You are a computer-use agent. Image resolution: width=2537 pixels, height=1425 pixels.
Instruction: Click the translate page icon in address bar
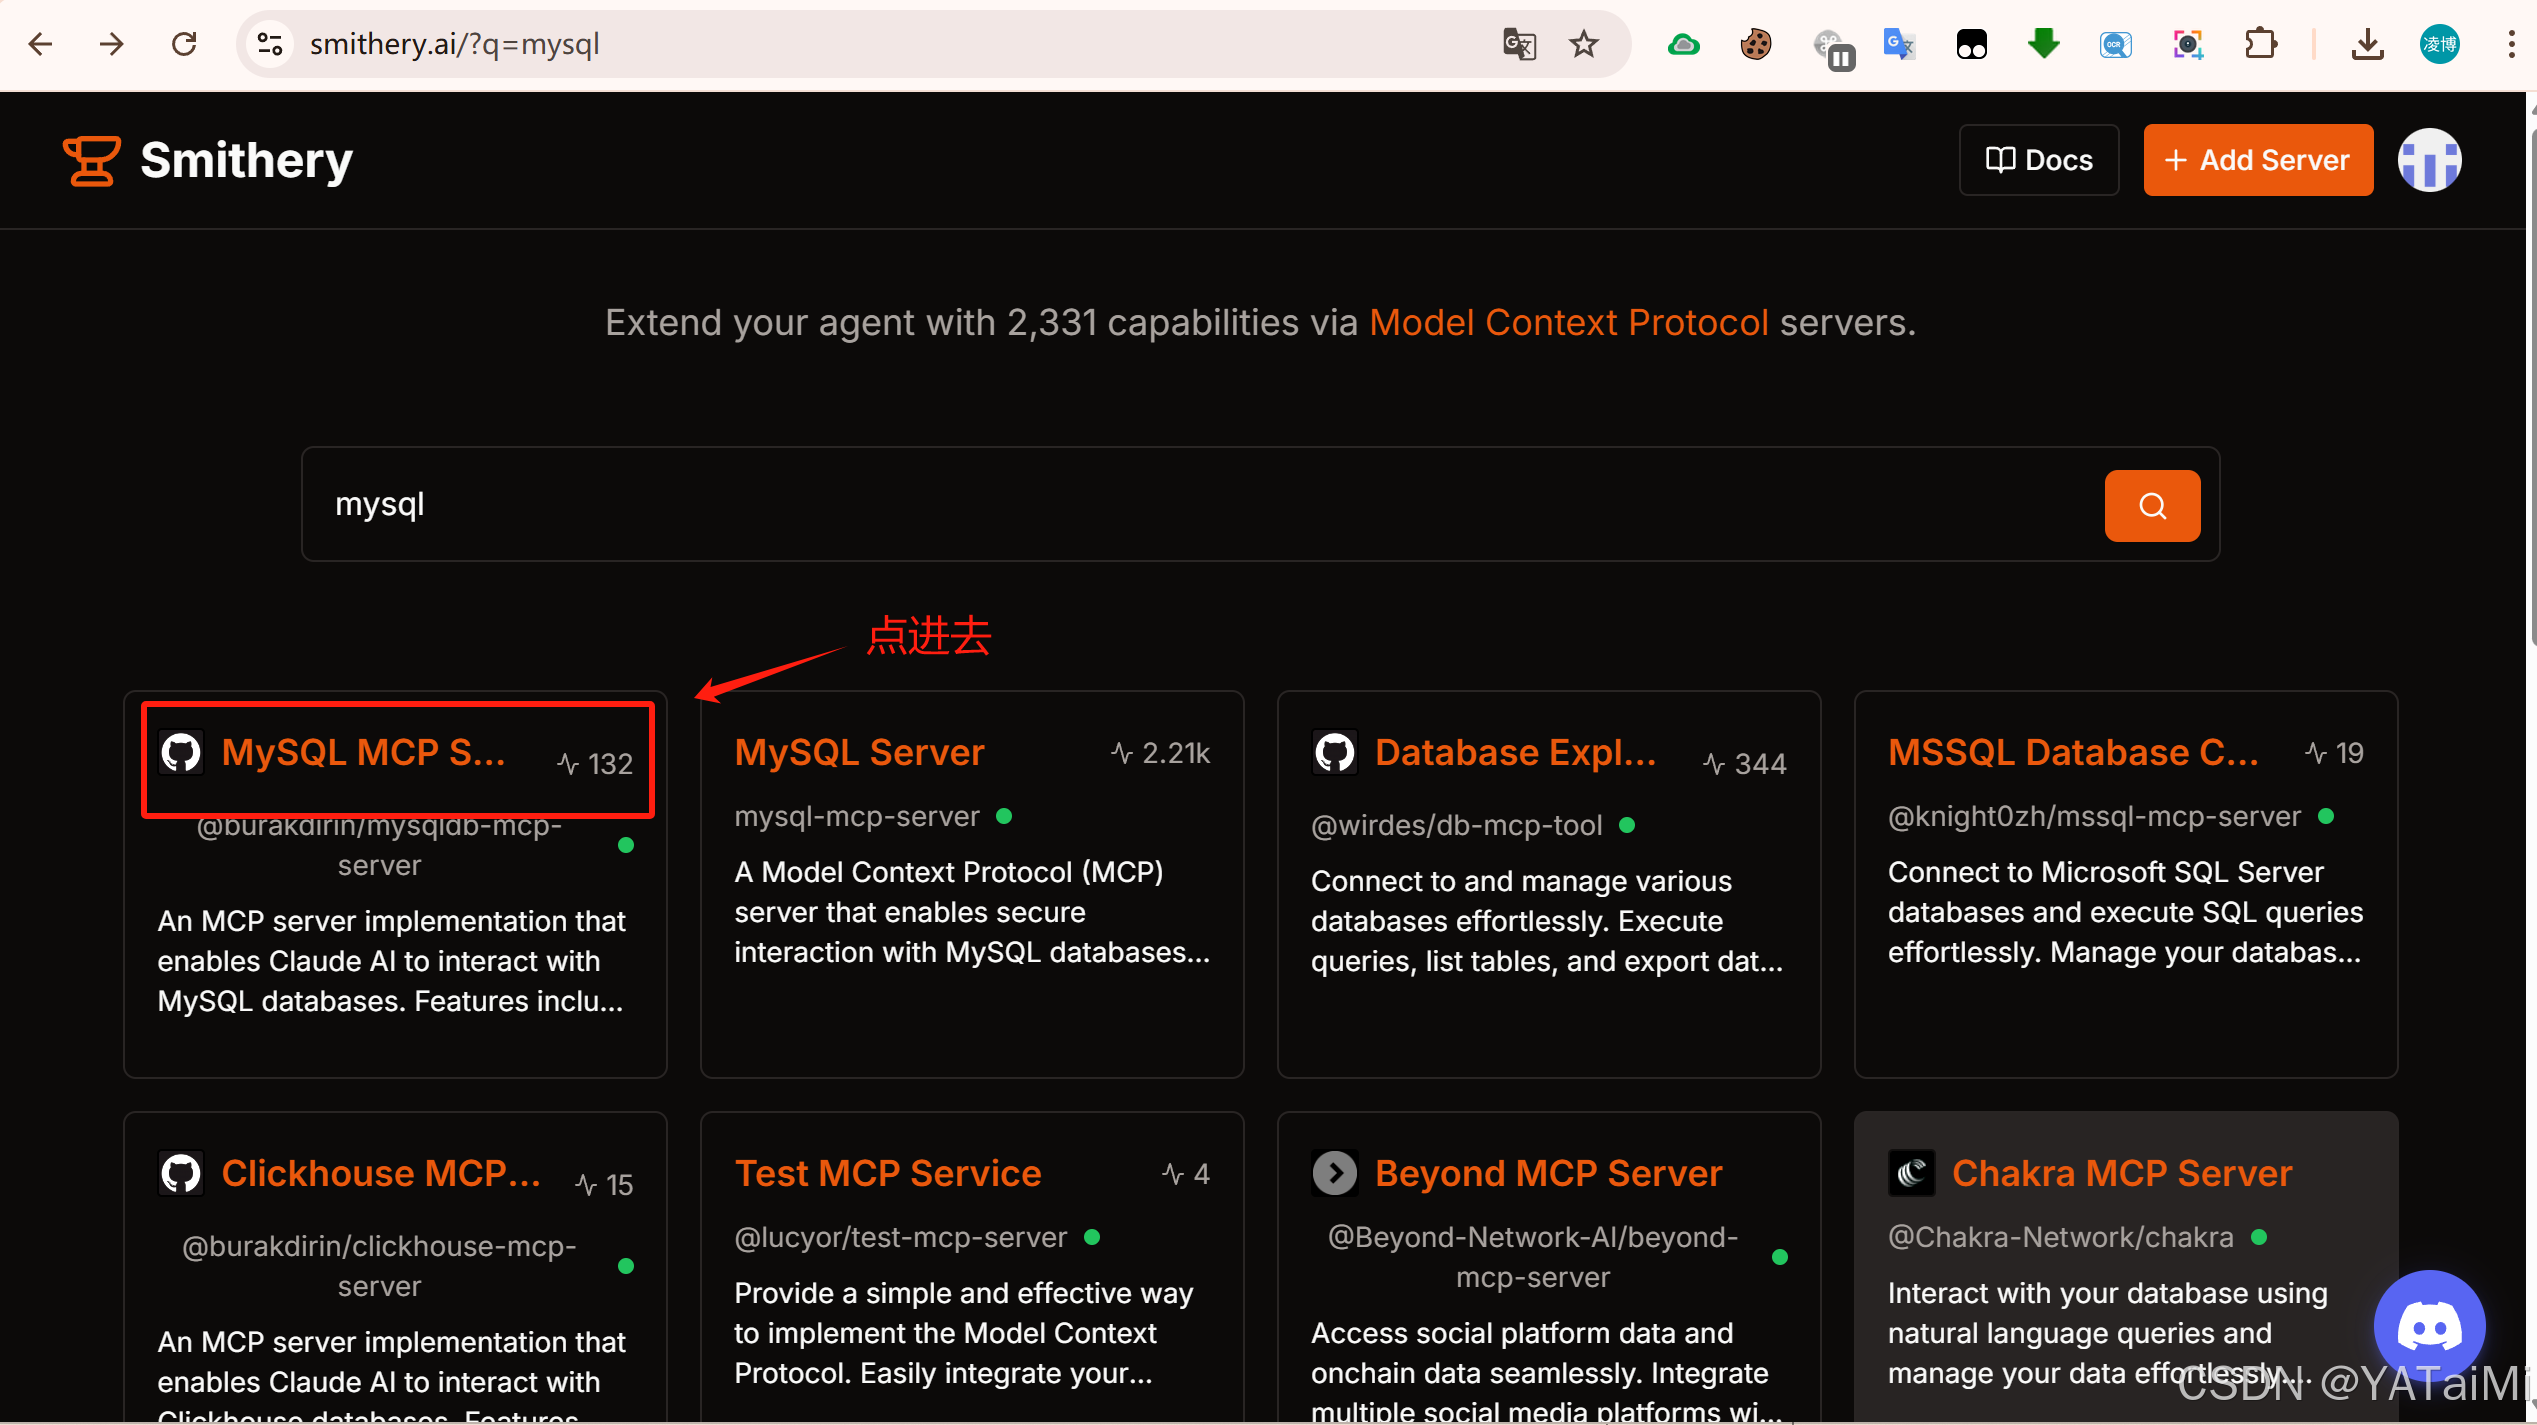1518,44
